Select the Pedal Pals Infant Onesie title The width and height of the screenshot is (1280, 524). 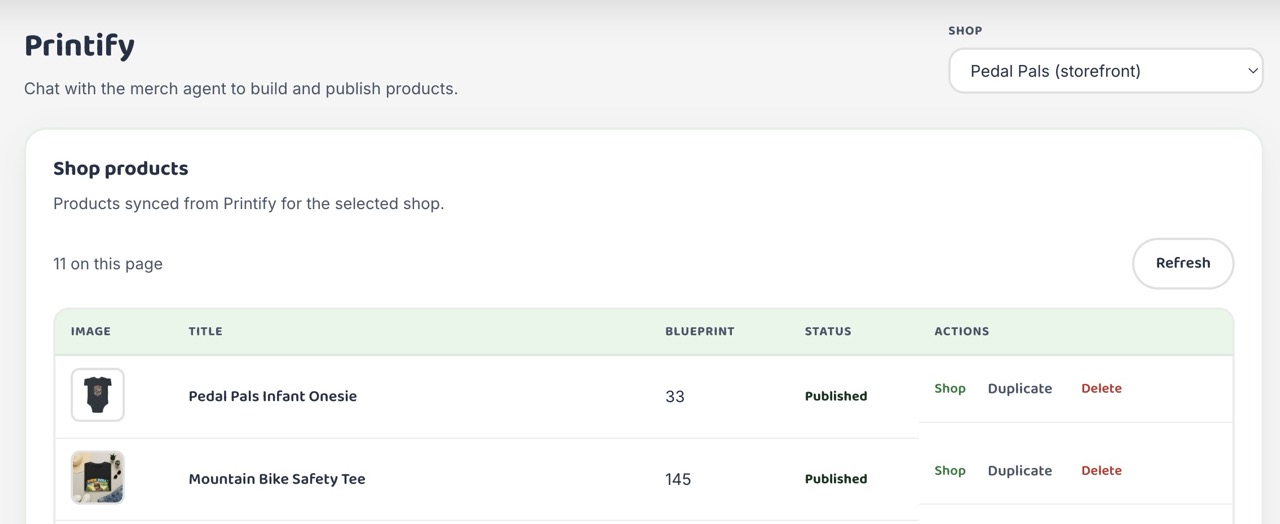(x=273, y=396)
